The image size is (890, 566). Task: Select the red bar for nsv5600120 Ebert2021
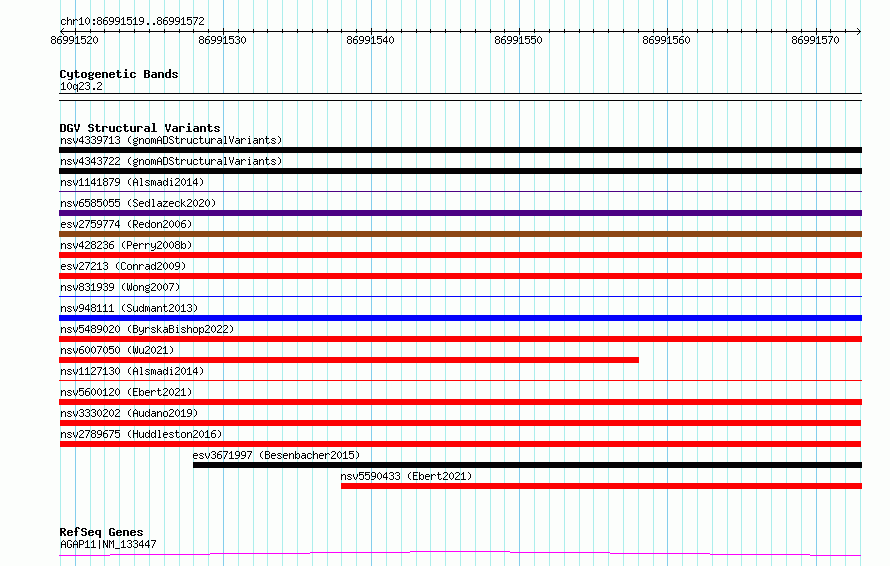click(x=460, y=402)
